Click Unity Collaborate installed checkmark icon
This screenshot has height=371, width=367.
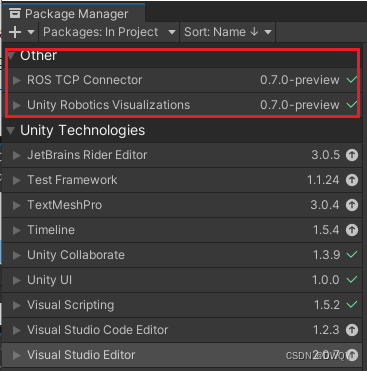[x=352, y=255]
